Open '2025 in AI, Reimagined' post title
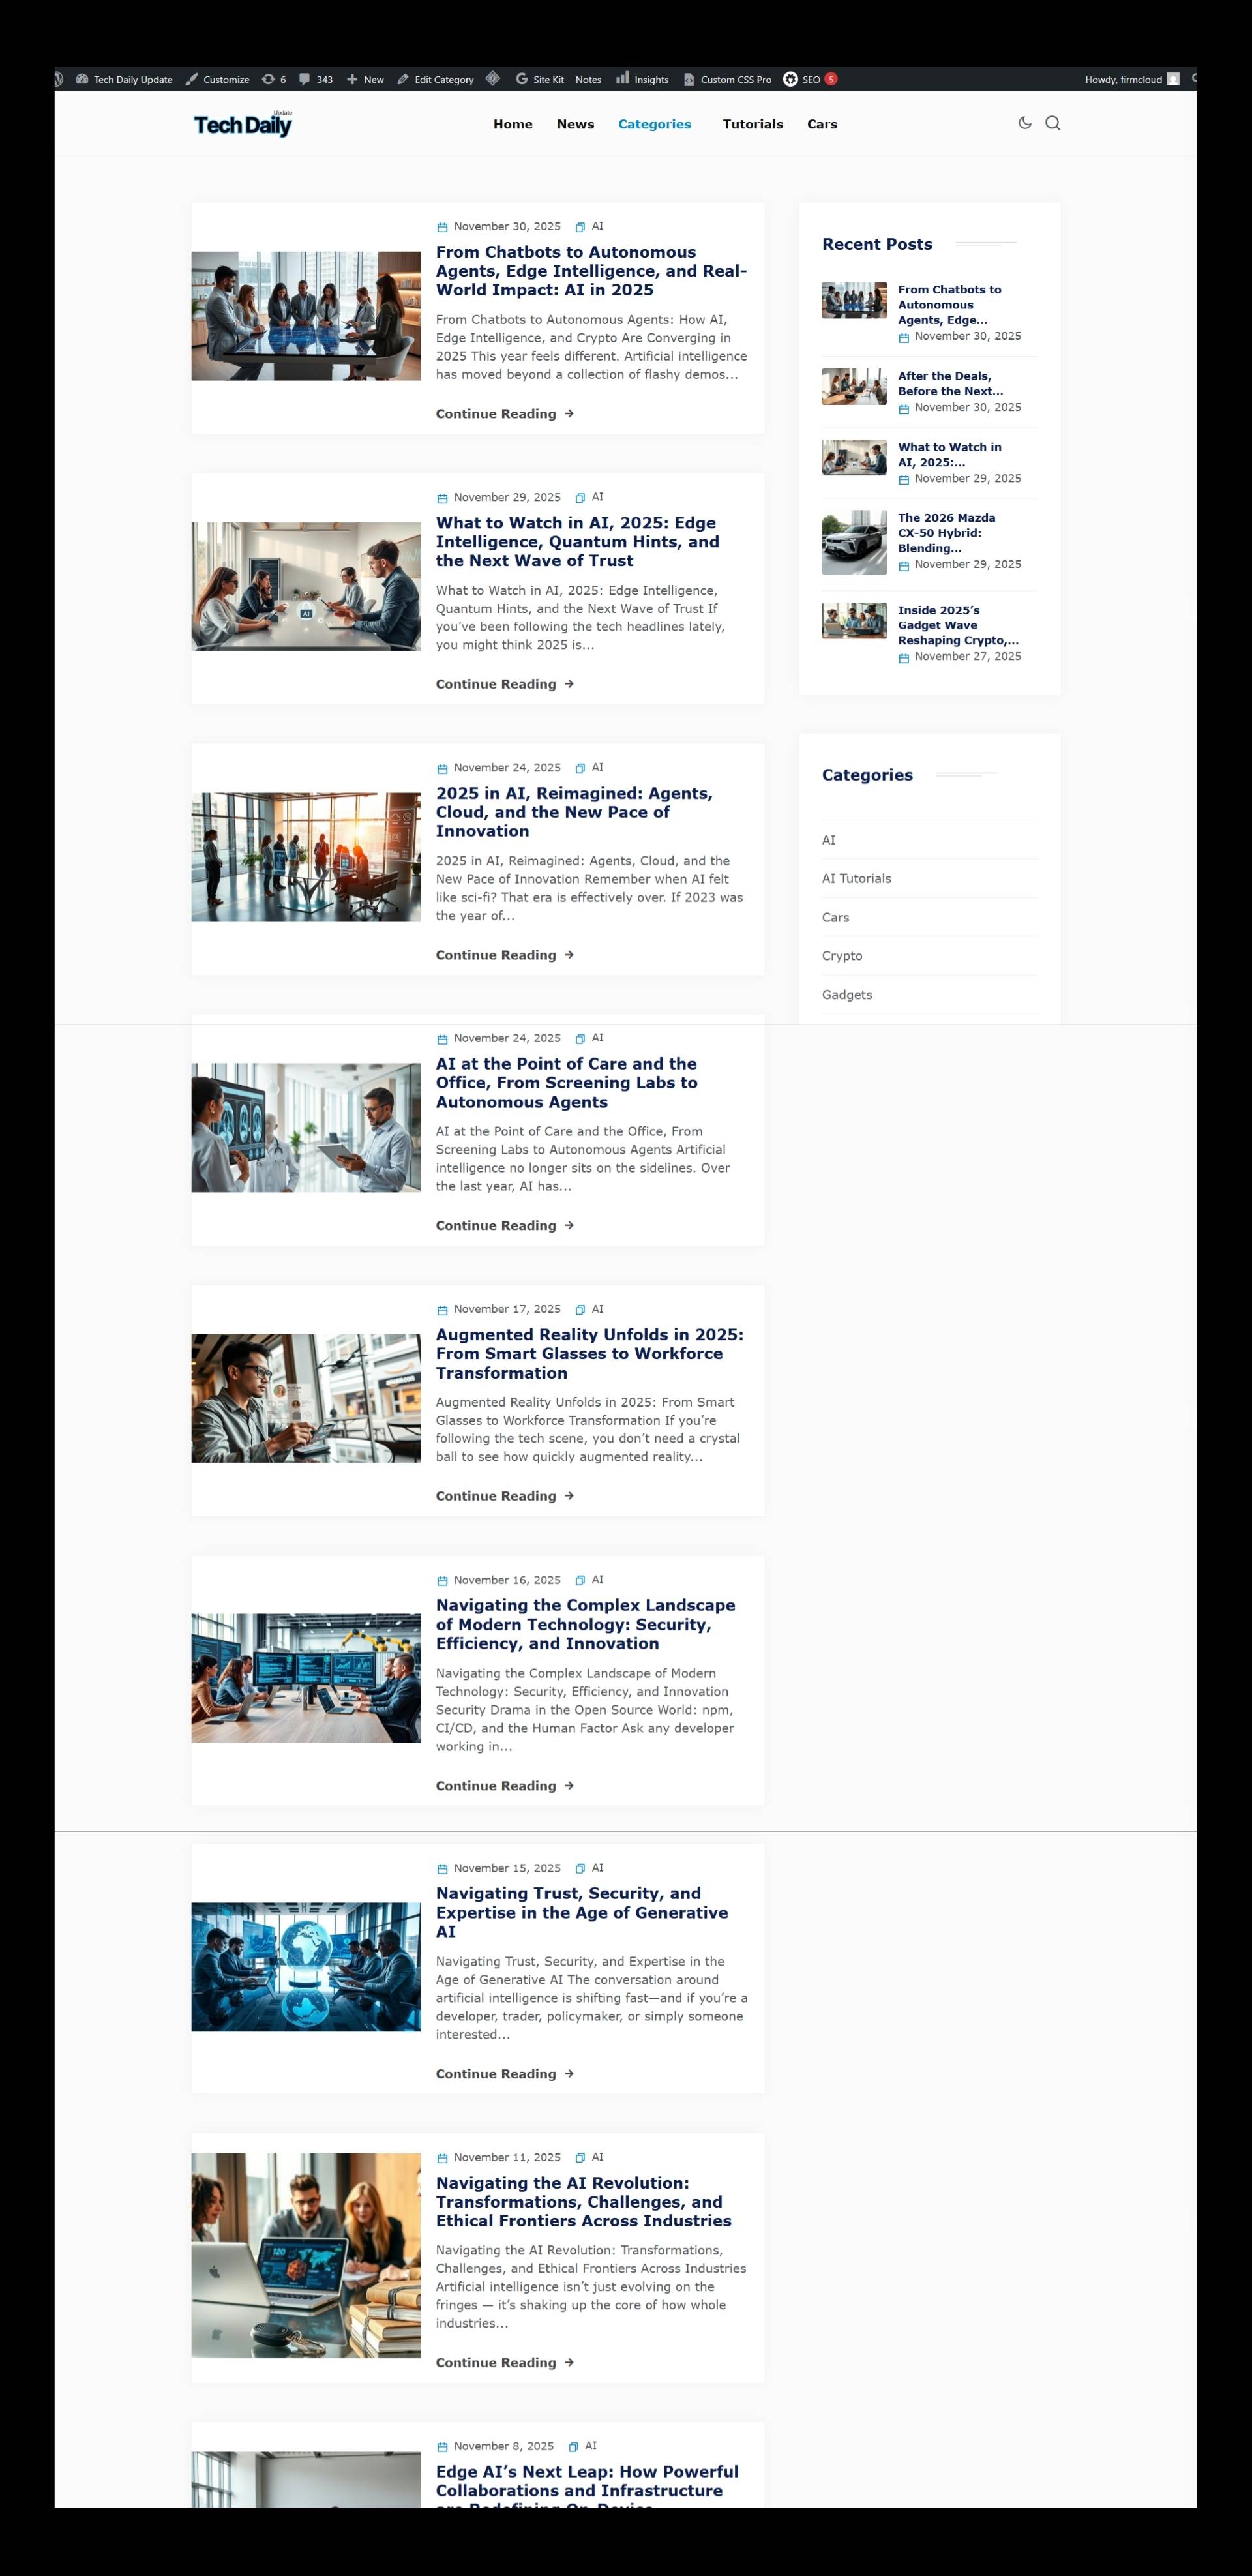 [x=575, y=812]
